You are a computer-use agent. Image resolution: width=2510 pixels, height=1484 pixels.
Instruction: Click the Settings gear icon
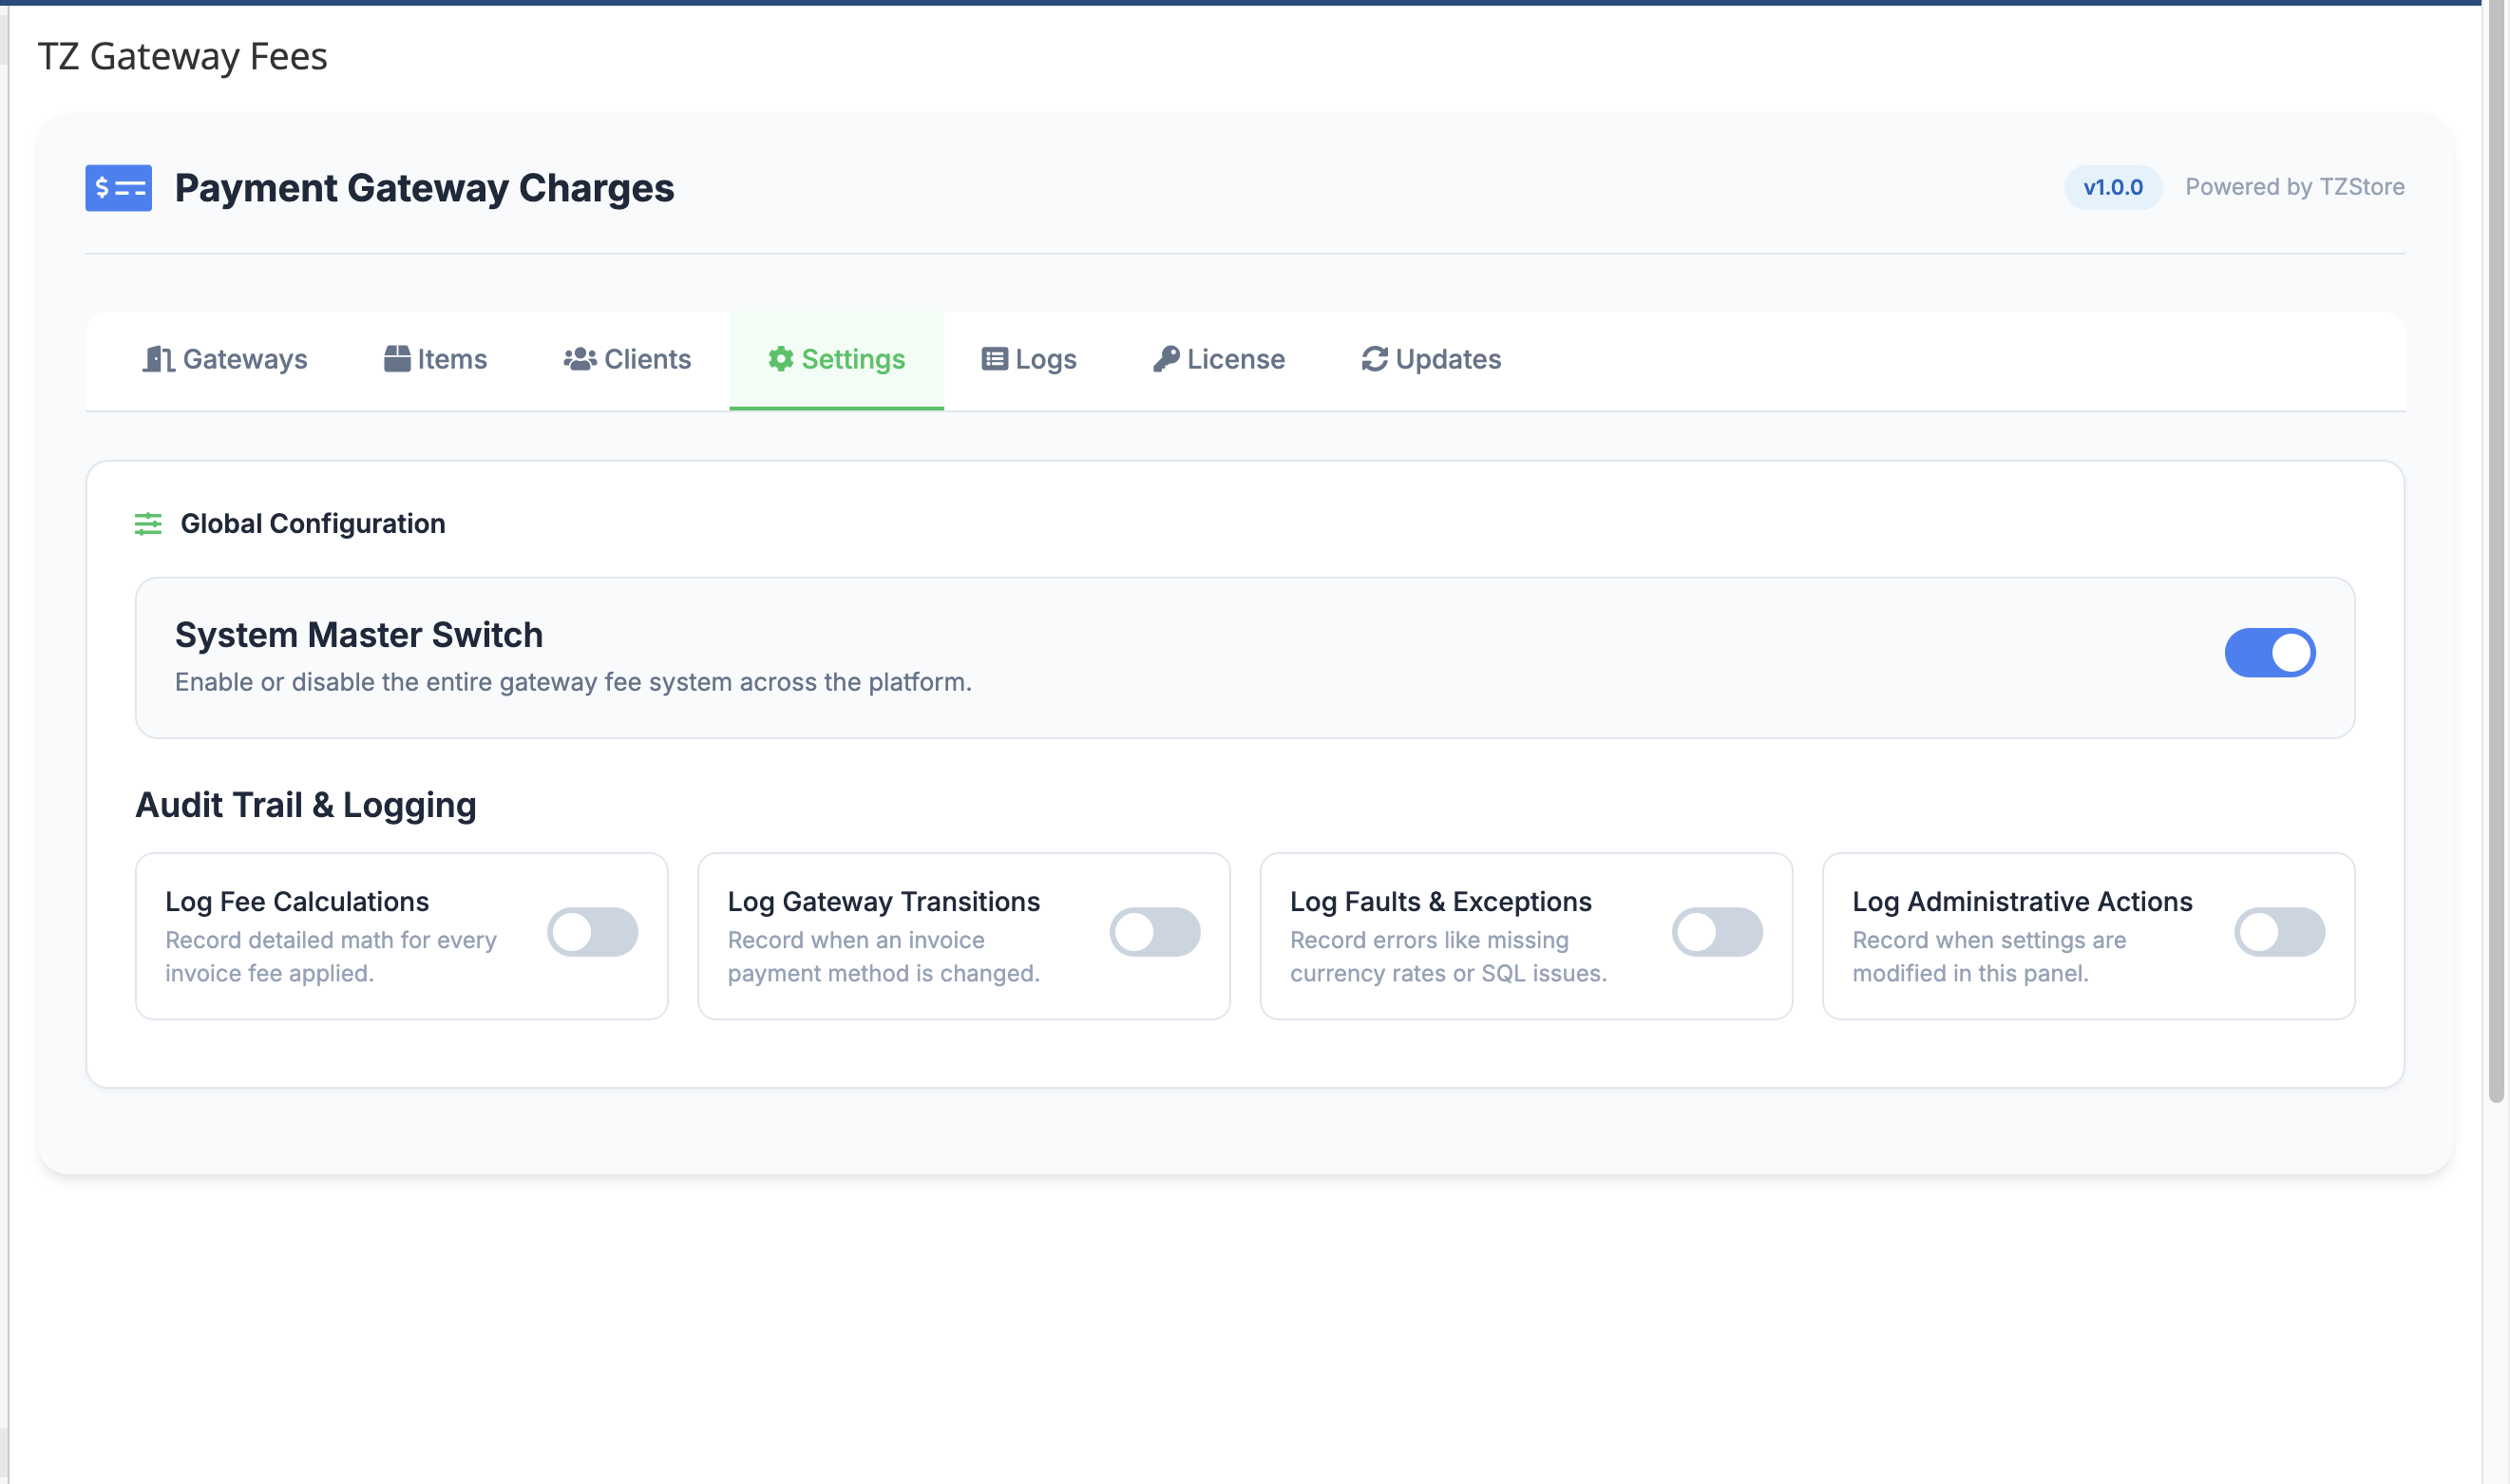[x=781, y=358]
